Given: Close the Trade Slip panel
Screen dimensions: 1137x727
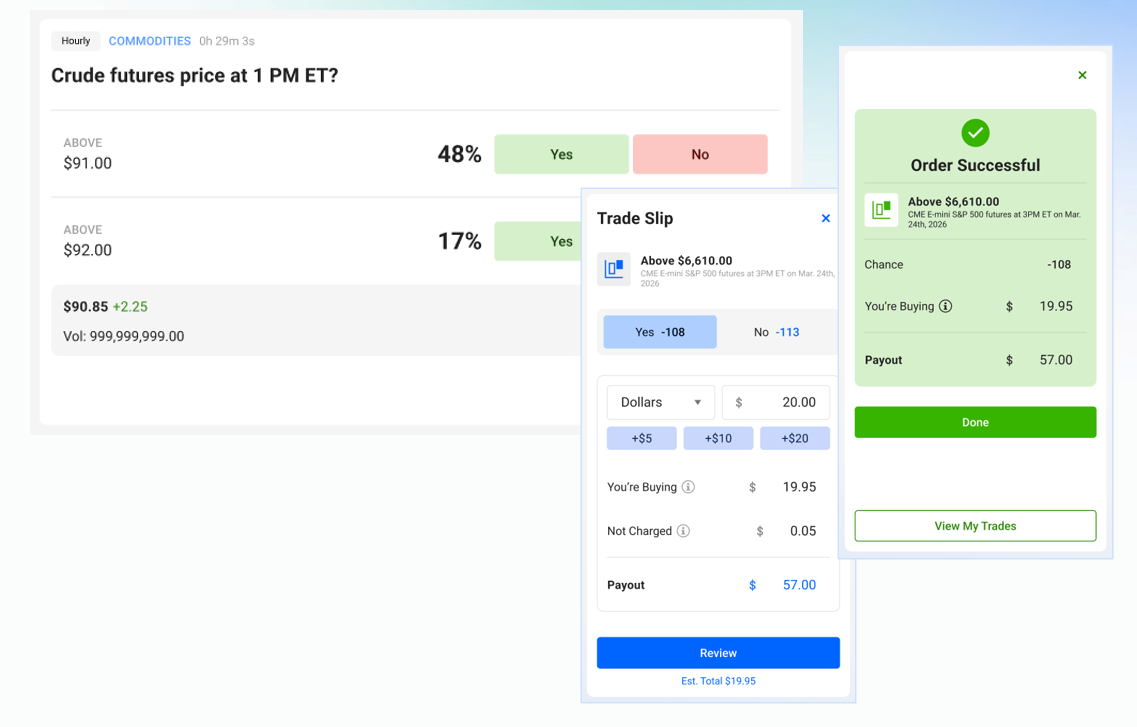Looking at the screenshot, I should [825, 218].
